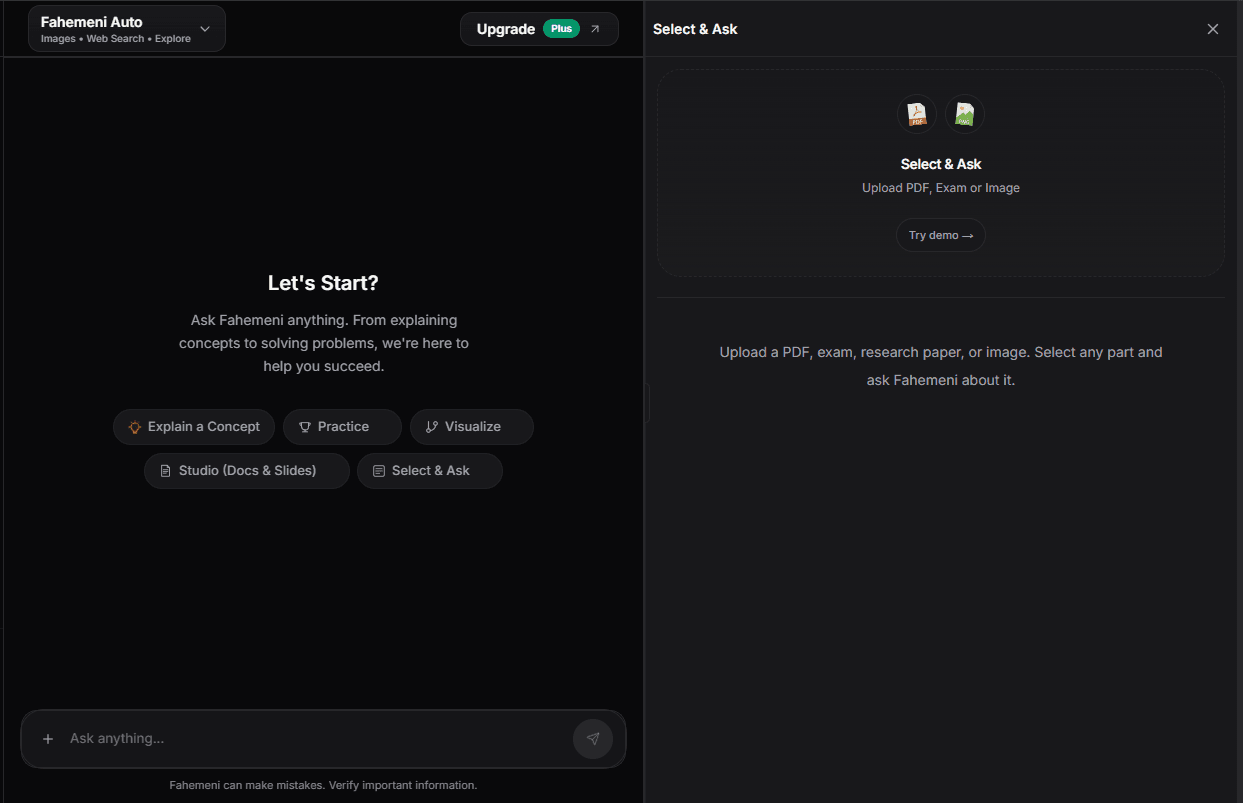Click the Let's Start? heading

pos(323,283)
